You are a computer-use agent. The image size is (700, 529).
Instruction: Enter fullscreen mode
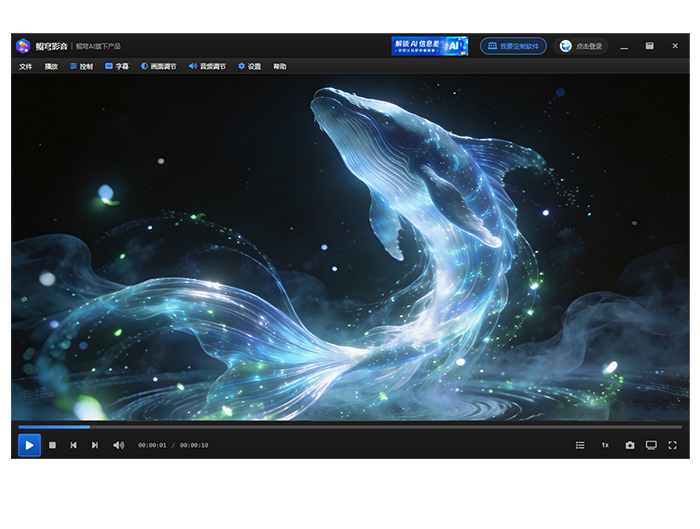pyautogui.click(x=673, y=445)
